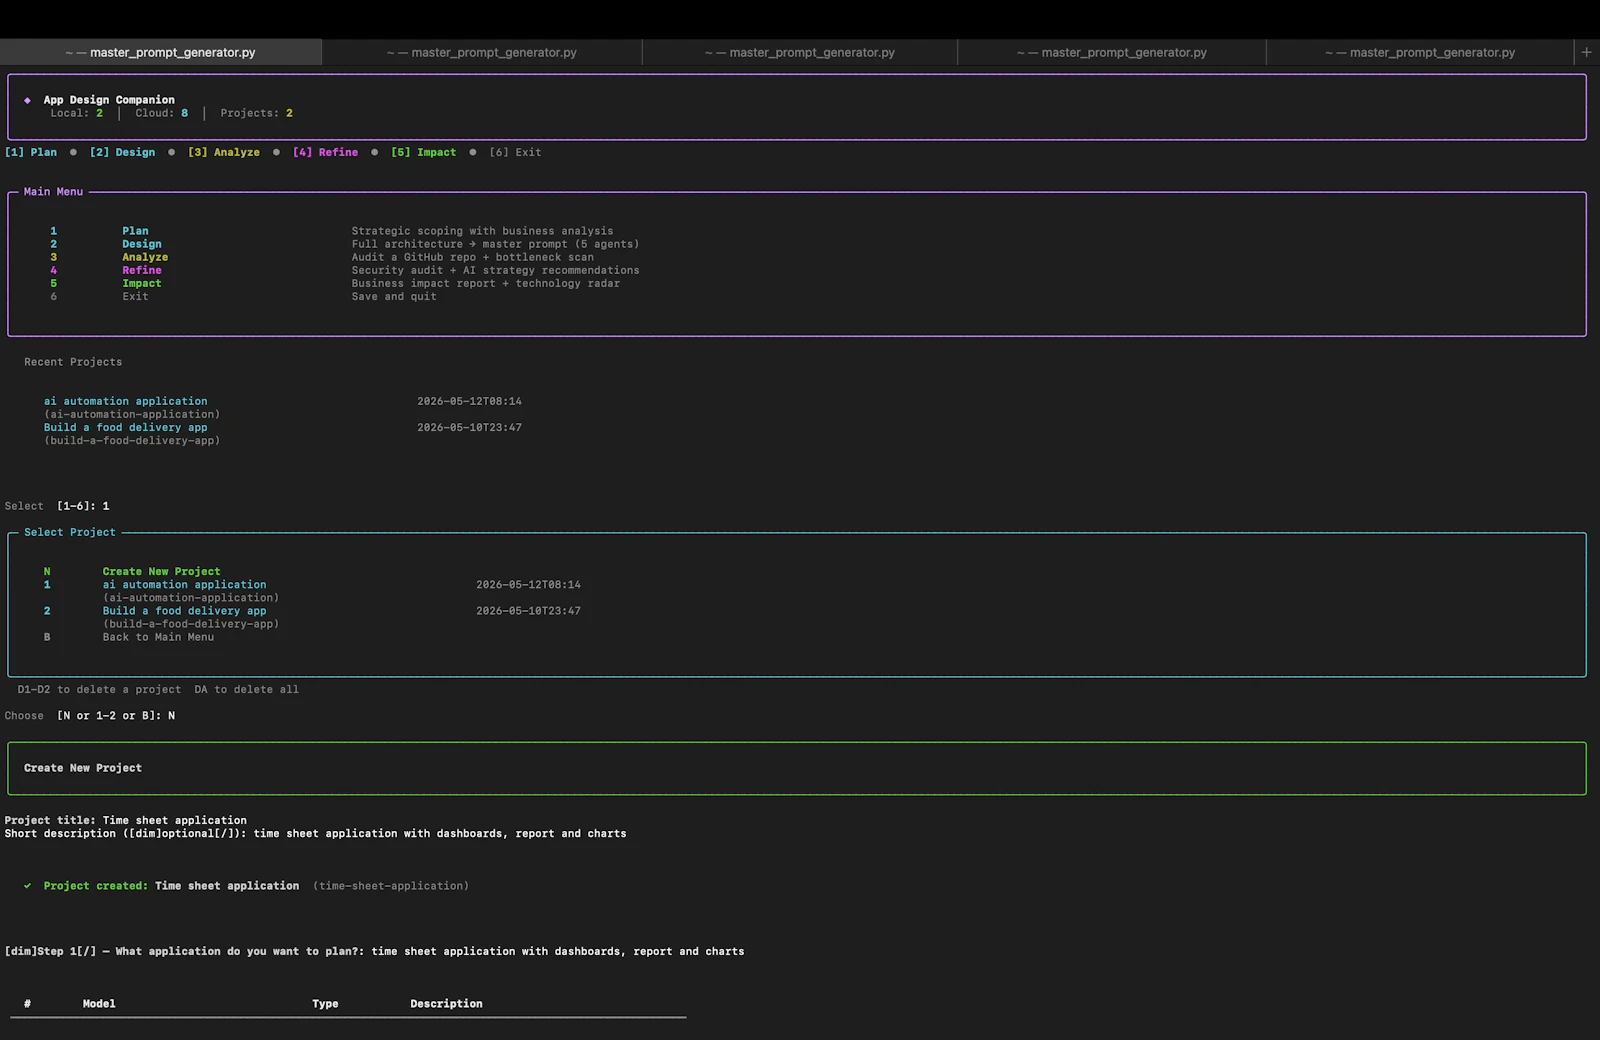Click 'Build a food delivery app' under Recent Projects
Image resolution: width=1600 pixels, height=1040 pixels.
[x=126, y=427]
